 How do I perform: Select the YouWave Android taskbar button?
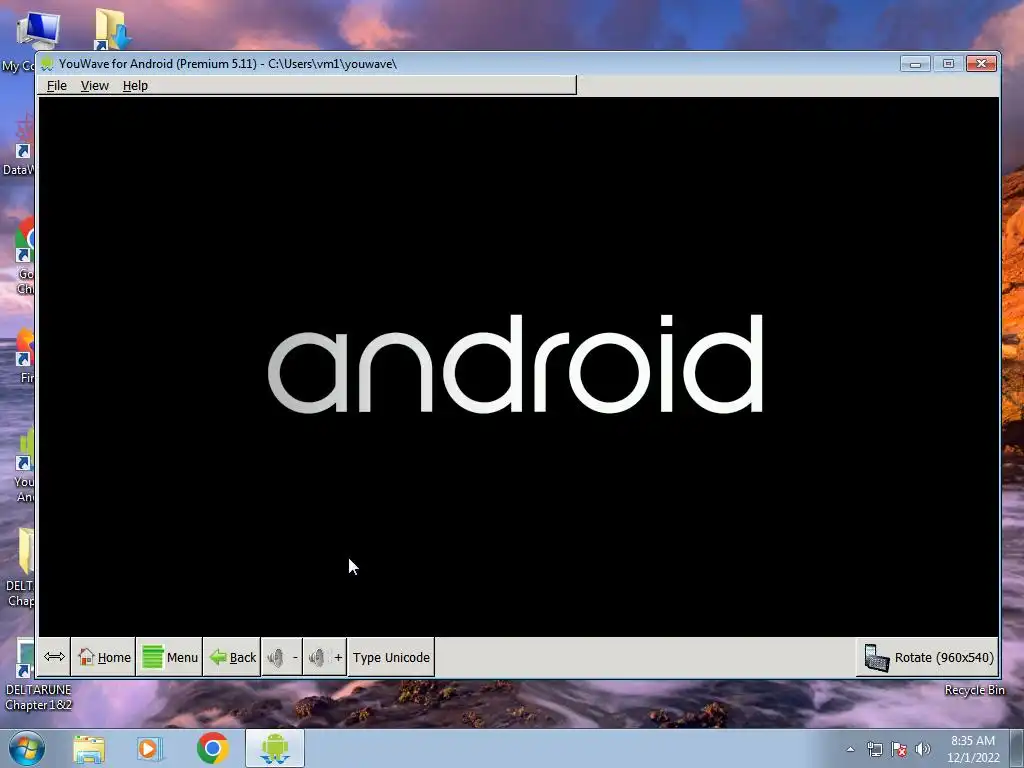pyautogui.click(x=275, y=748)
